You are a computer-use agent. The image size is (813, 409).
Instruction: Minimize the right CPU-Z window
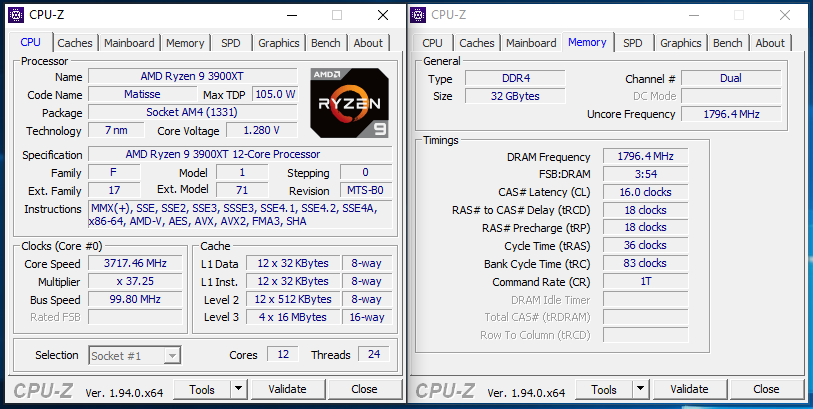[694, 15]
